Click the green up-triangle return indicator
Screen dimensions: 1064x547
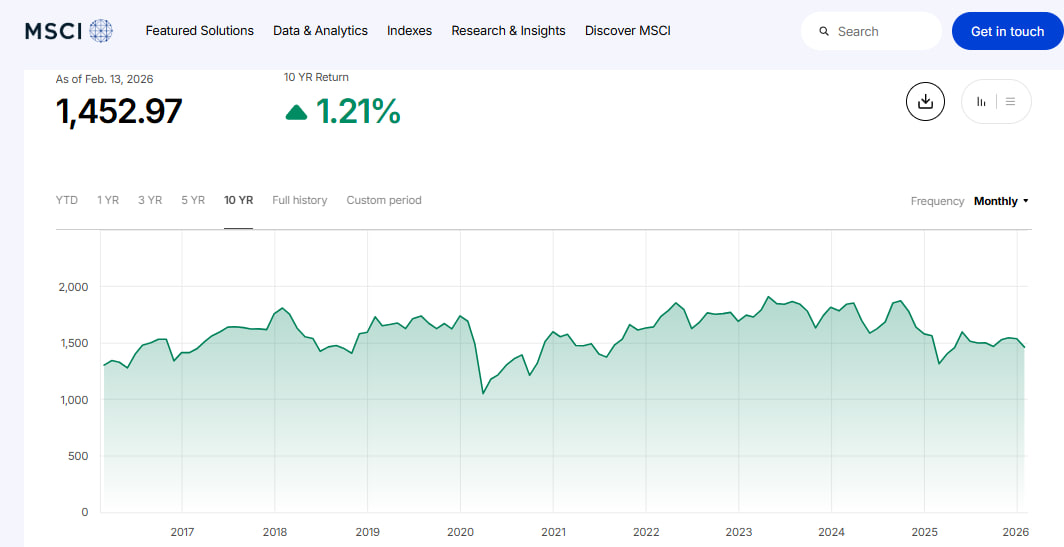coord(296,113)
